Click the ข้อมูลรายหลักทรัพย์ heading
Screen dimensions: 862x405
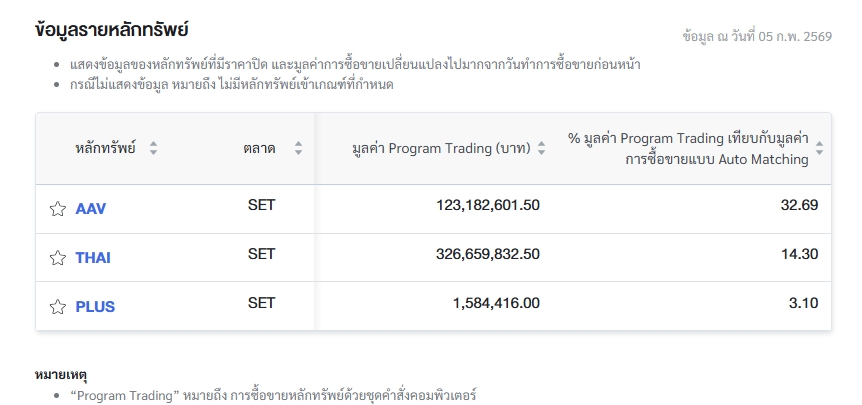point(111,30)
